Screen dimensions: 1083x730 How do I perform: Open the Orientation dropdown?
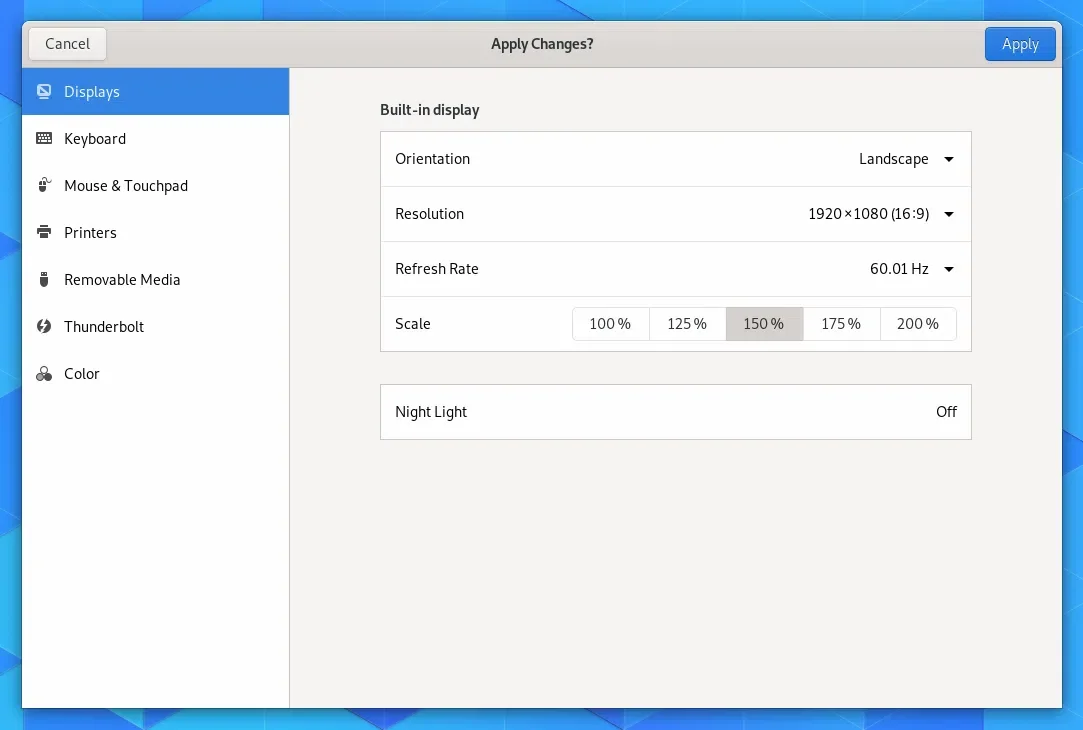click(x=905, y=158)
